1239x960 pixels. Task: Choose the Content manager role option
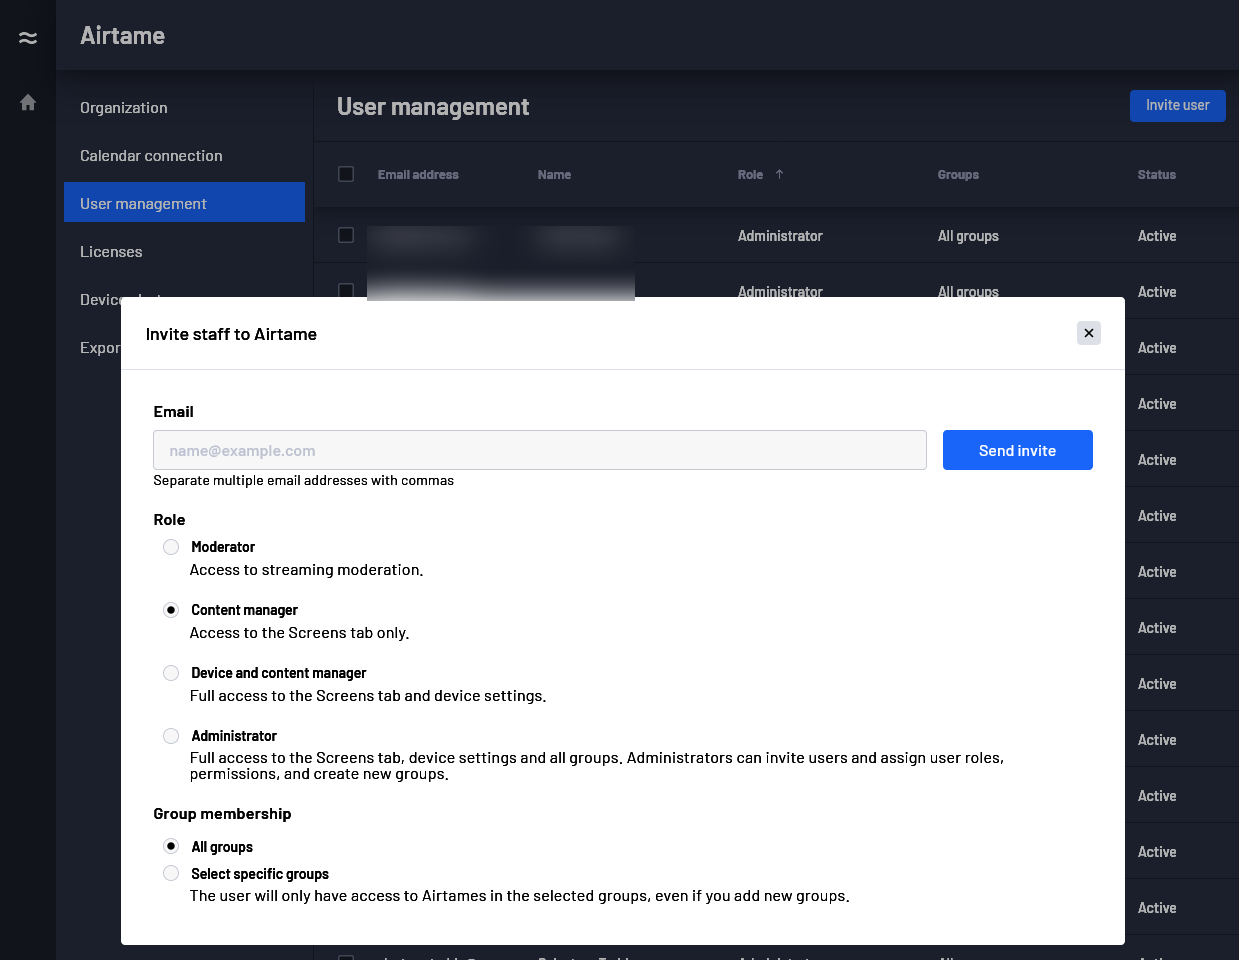point(171,610)
